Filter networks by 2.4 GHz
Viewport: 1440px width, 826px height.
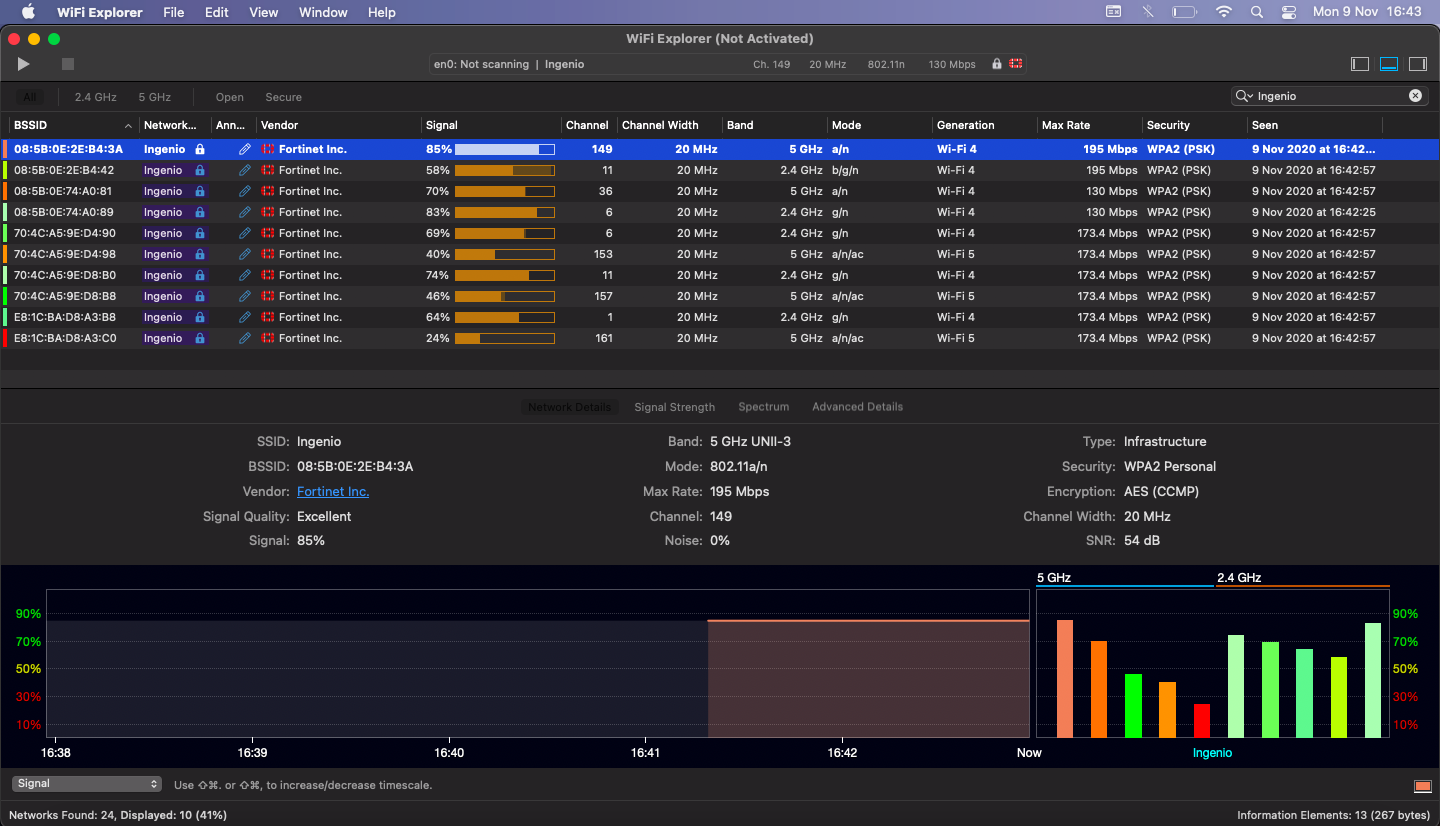pyautogui.click(x=96, y=97)
